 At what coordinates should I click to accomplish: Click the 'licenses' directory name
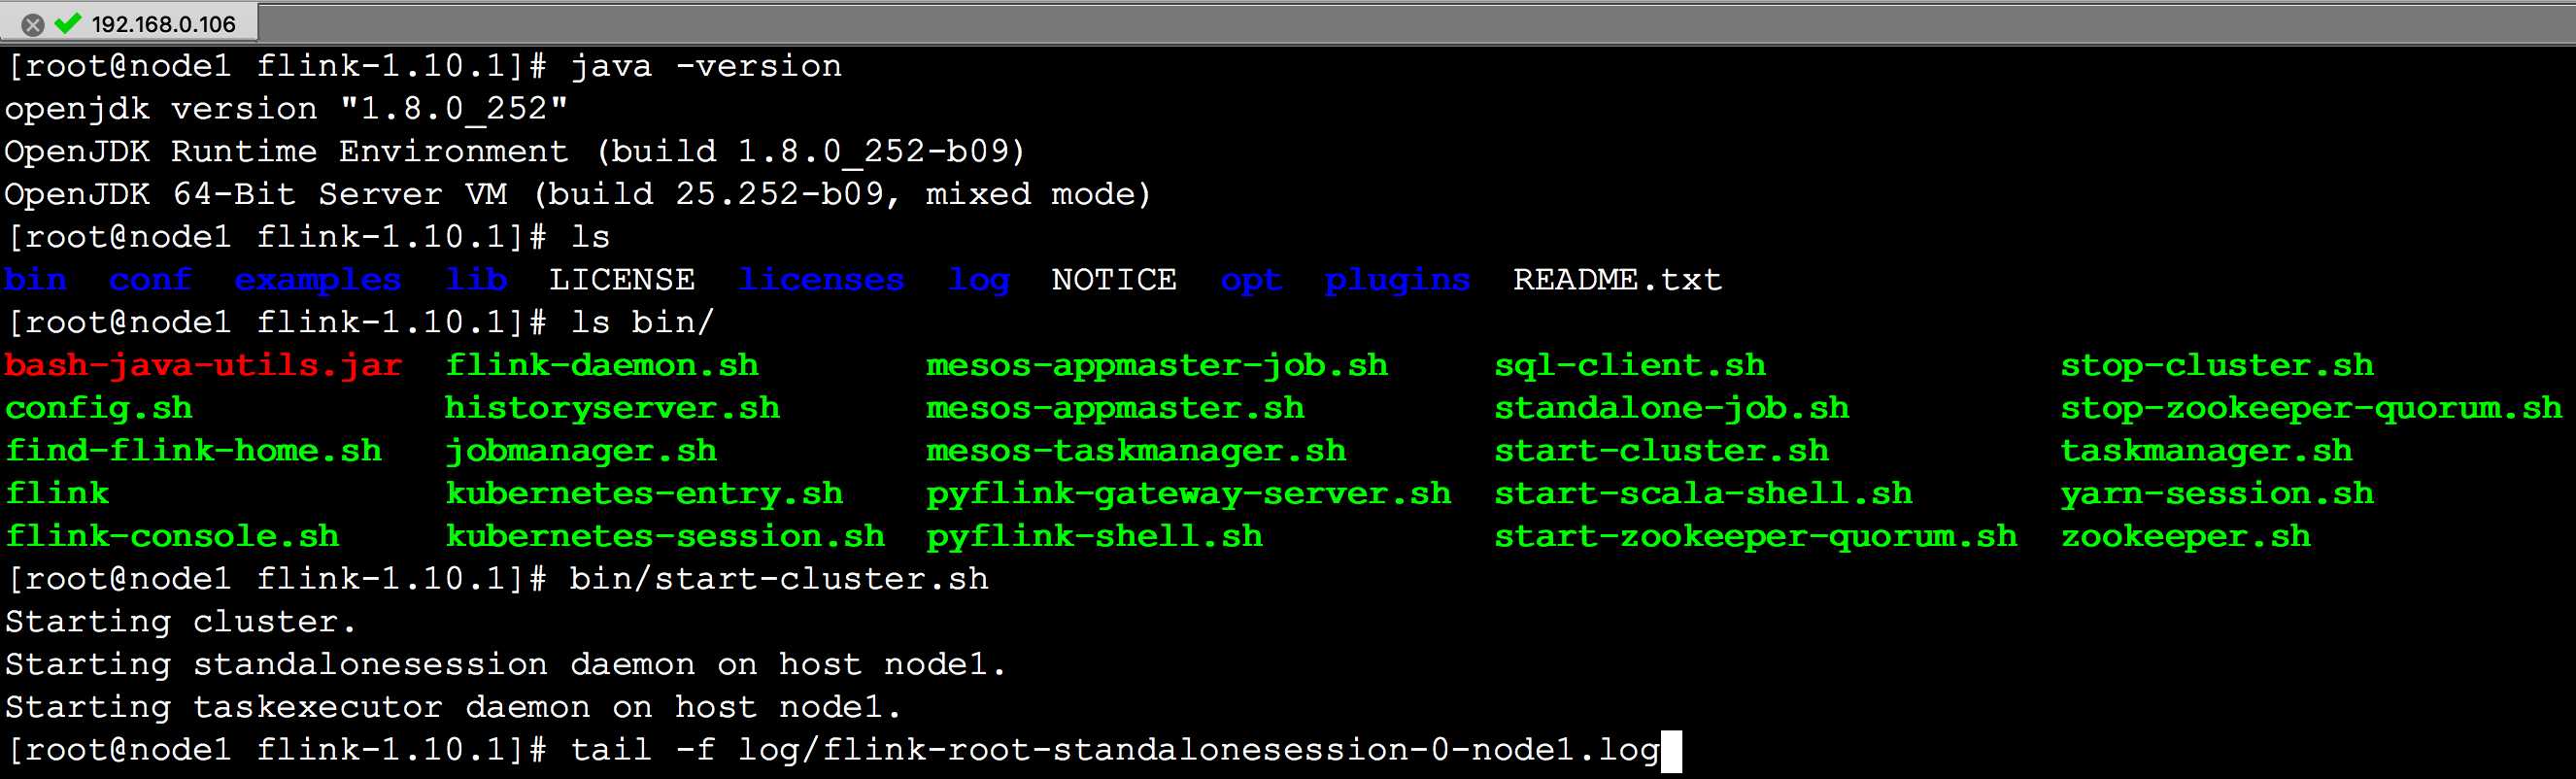click(x=822, y=280)
